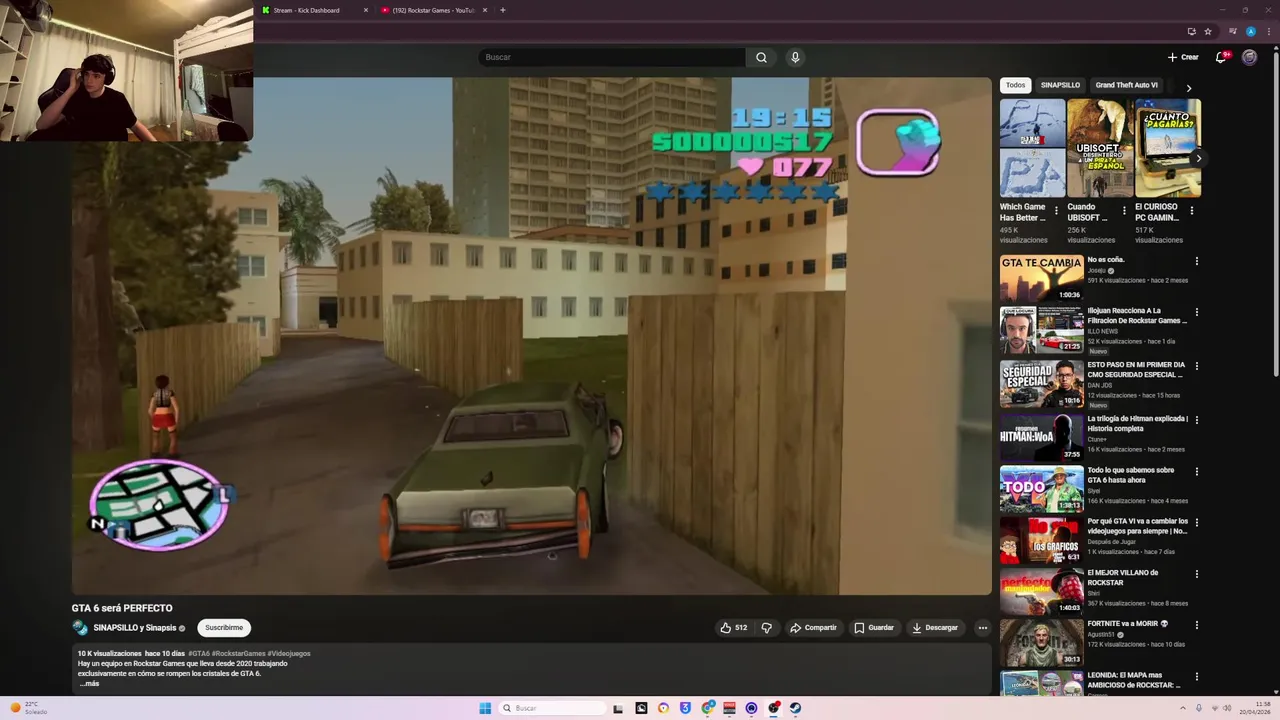Image resolution: width=1280 pixels, height=720 pixels.
Task: Open the Chrome icon in the taskbar
Action: [708, 708]
